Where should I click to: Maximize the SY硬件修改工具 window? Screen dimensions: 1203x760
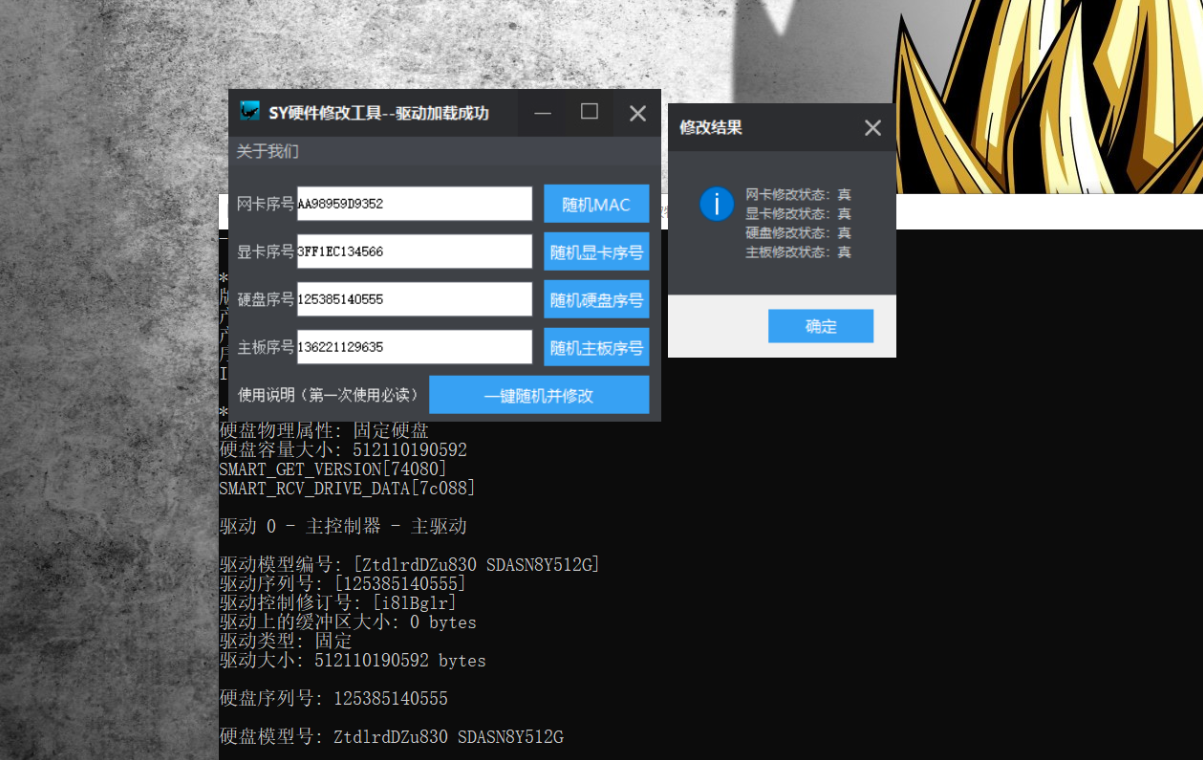589,112
